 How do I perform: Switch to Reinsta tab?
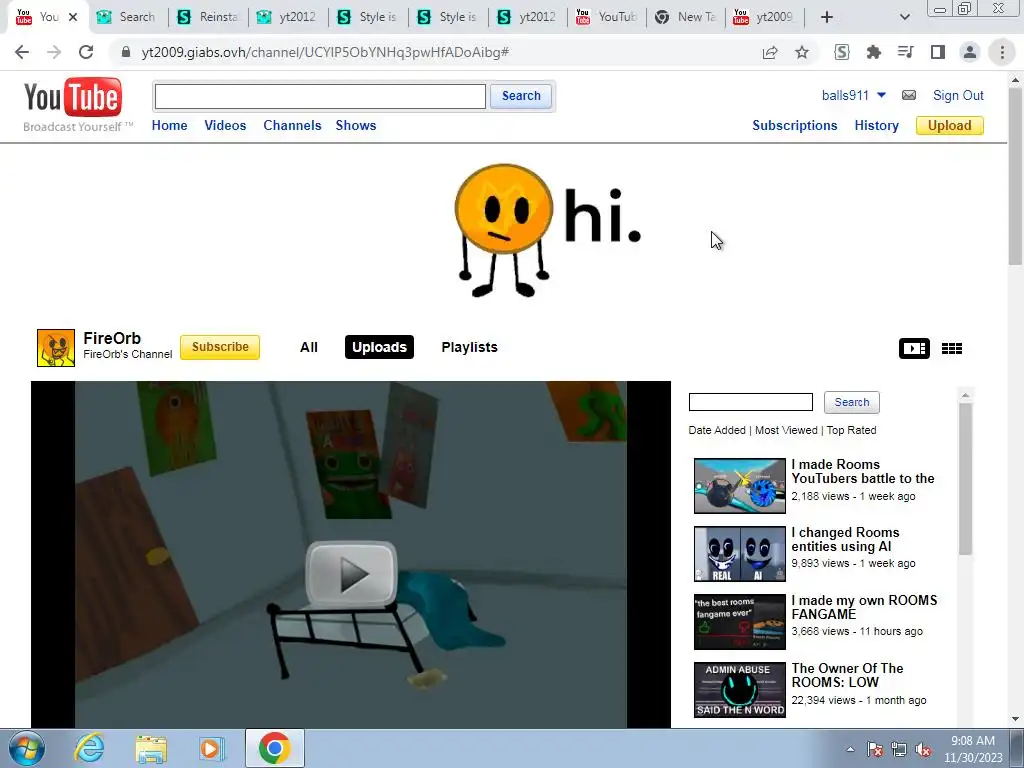209,17
